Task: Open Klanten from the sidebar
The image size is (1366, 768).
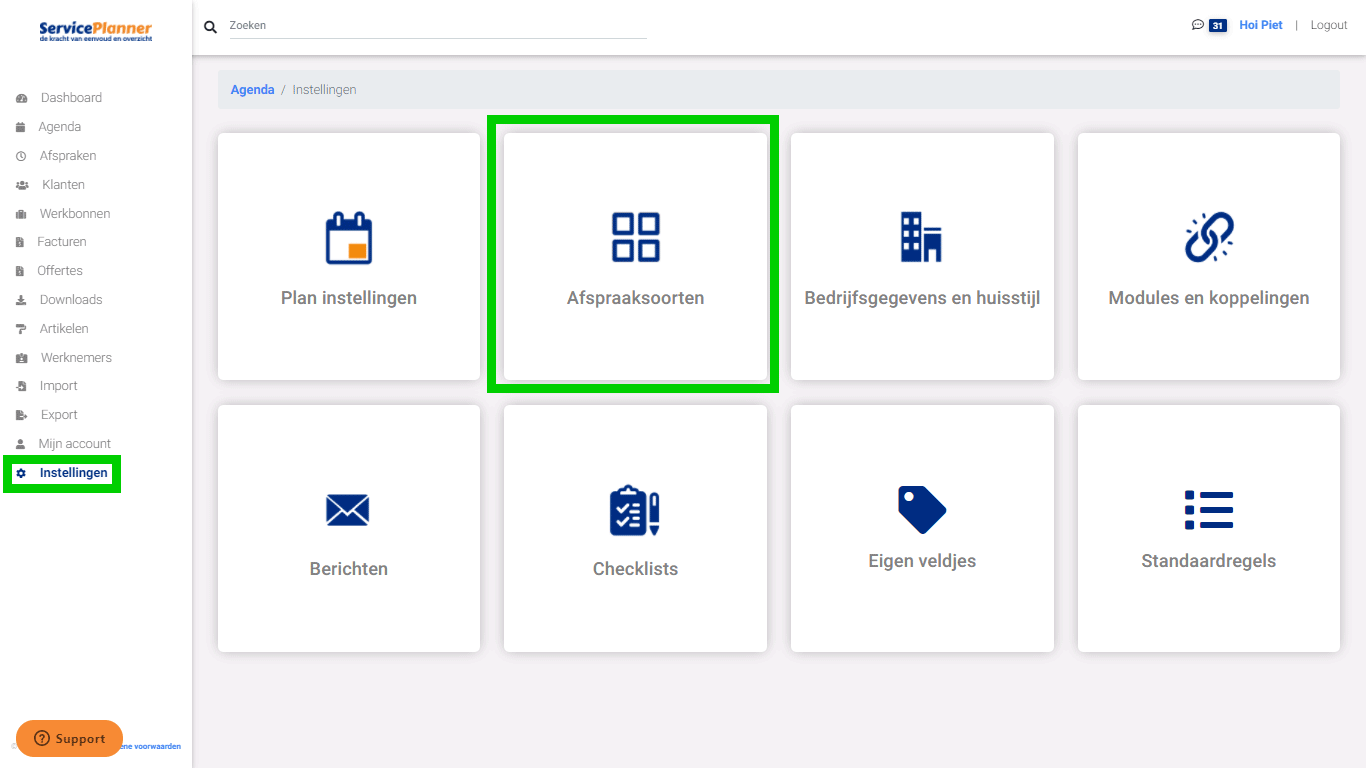Action: 63,185
